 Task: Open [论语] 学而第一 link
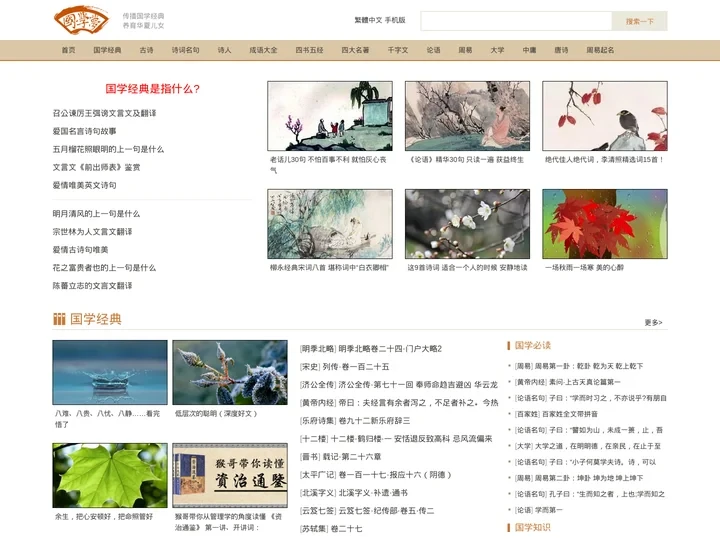(x=538, y=510)
